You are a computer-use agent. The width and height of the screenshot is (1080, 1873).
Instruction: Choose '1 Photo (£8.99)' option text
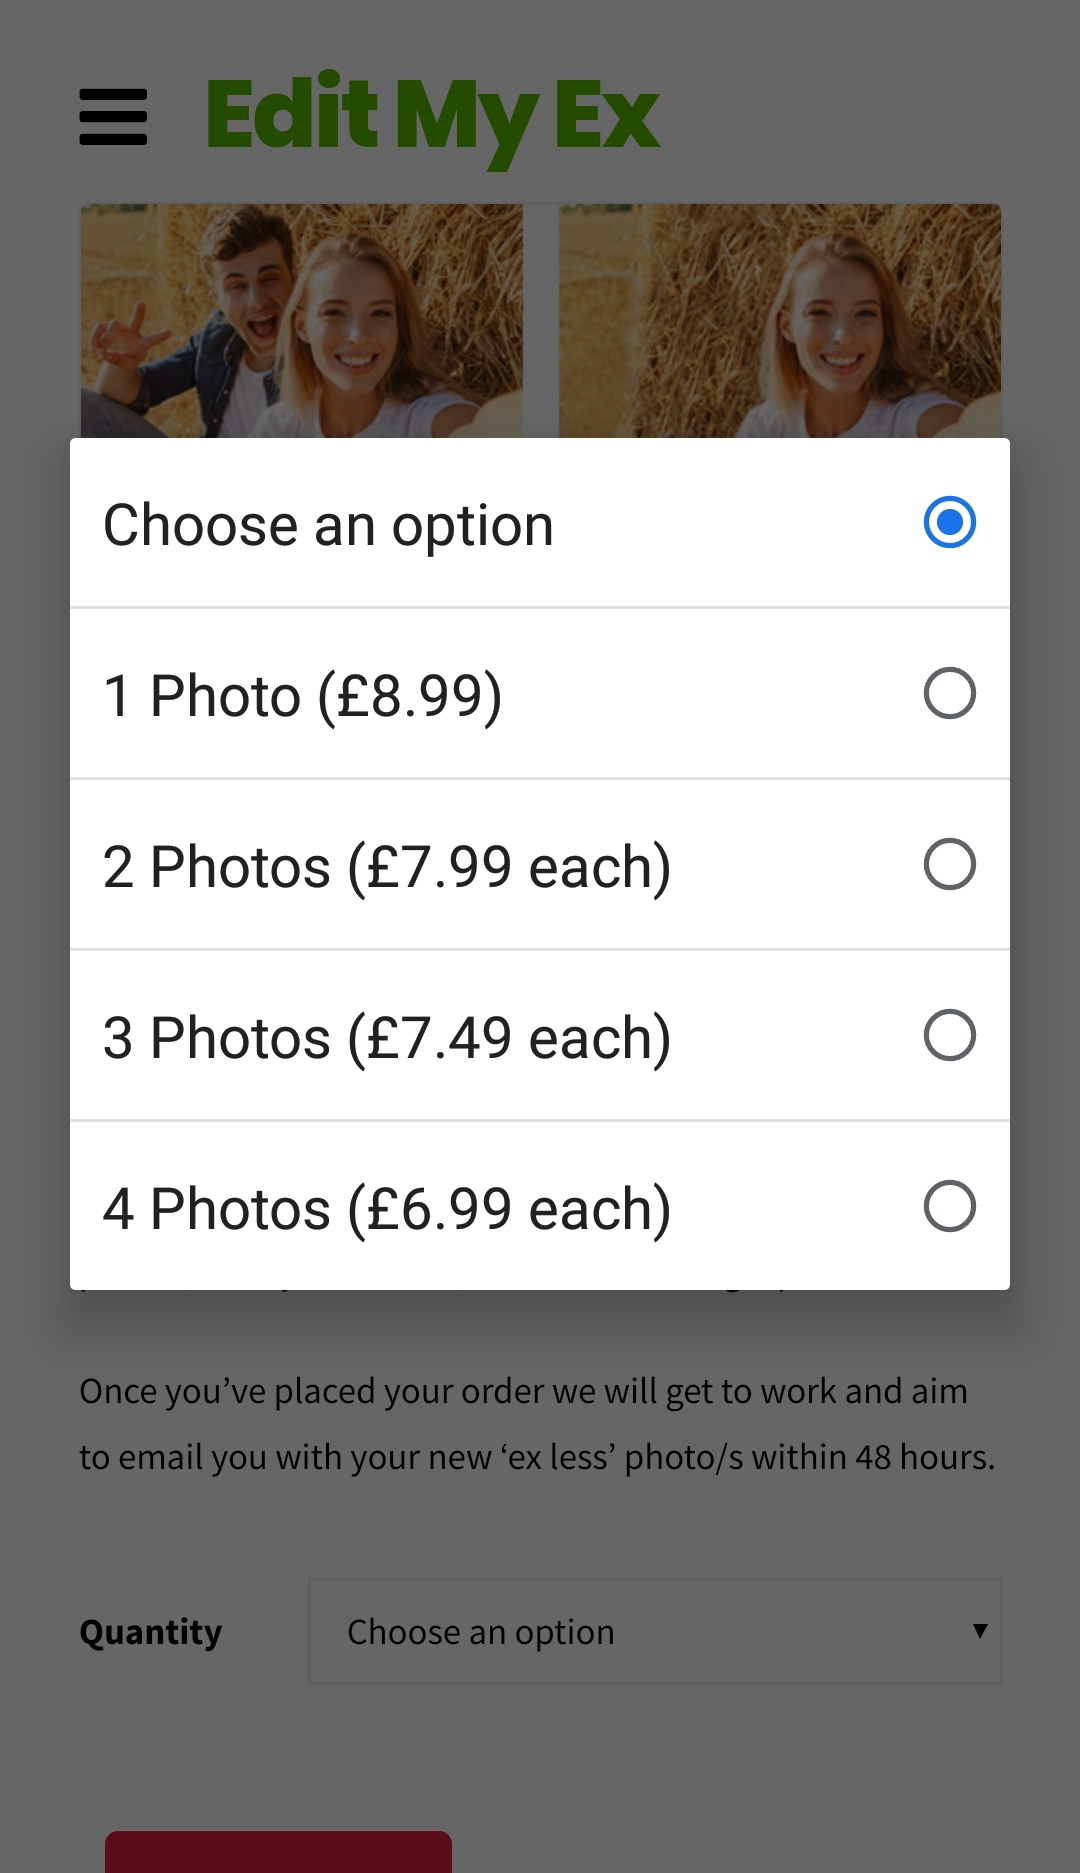click(302, 695)
